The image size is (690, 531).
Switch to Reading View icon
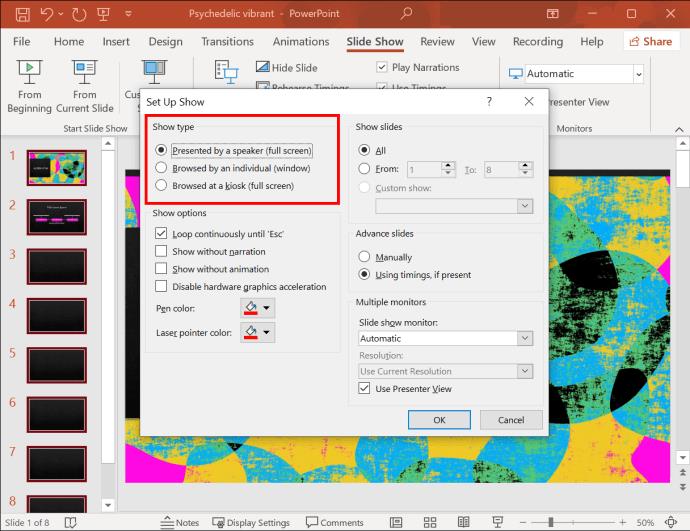pos(463,522)
